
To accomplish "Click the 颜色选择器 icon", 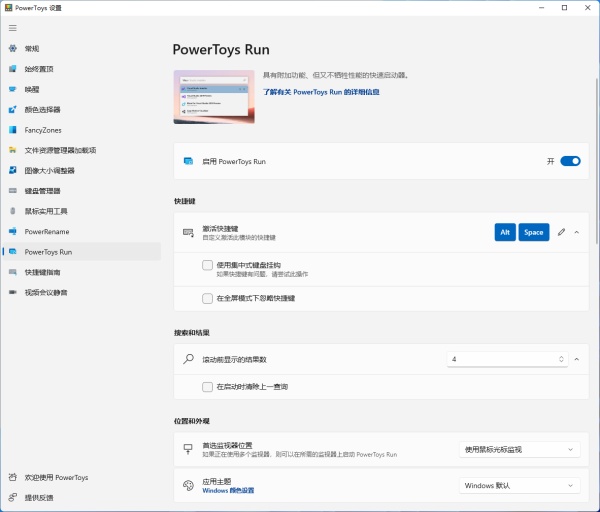I will 13,109.
